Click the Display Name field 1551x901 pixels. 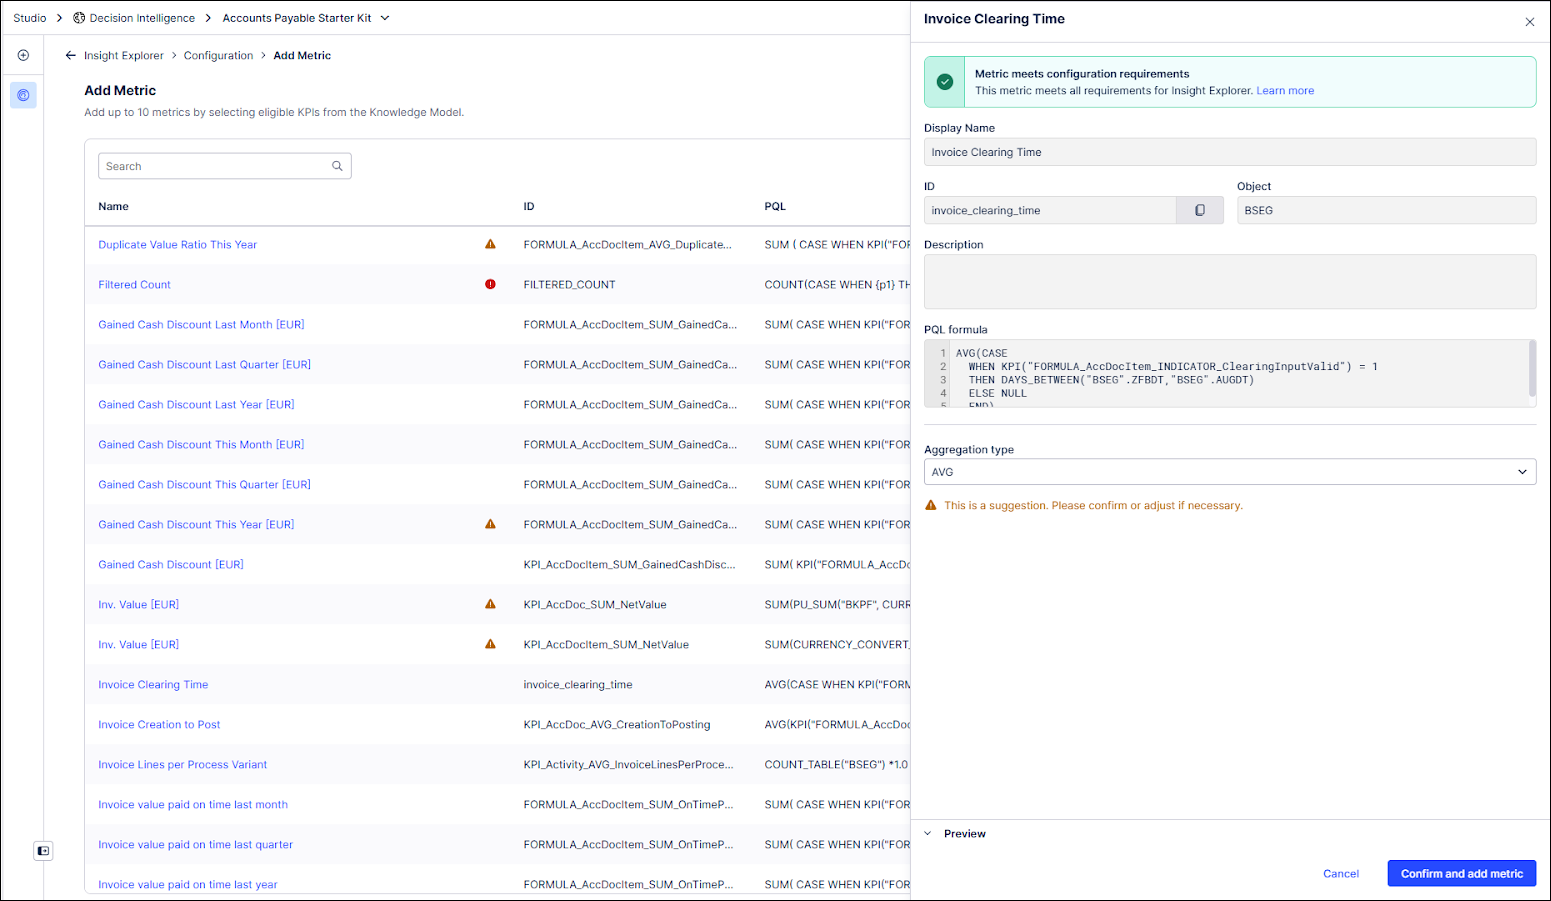click(1230, 152)
